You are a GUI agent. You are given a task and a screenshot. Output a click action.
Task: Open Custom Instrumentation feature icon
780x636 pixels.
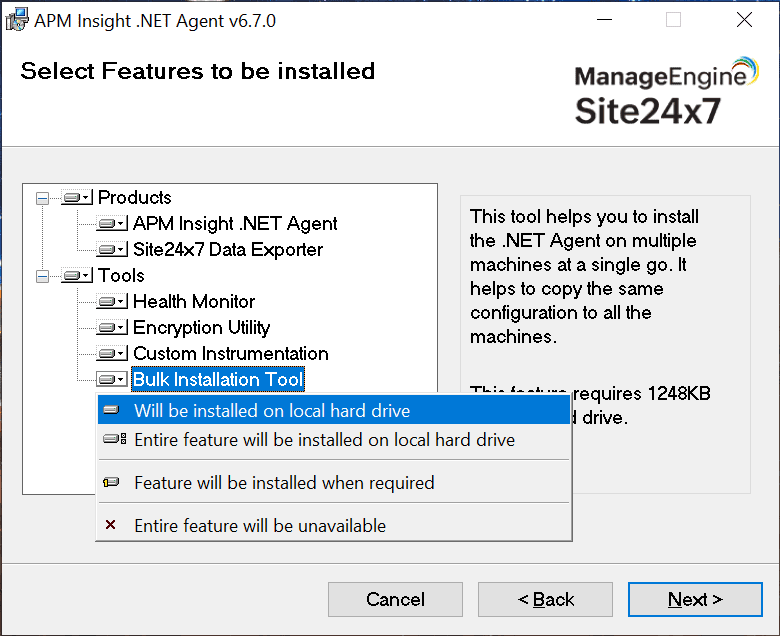point(112,354)
